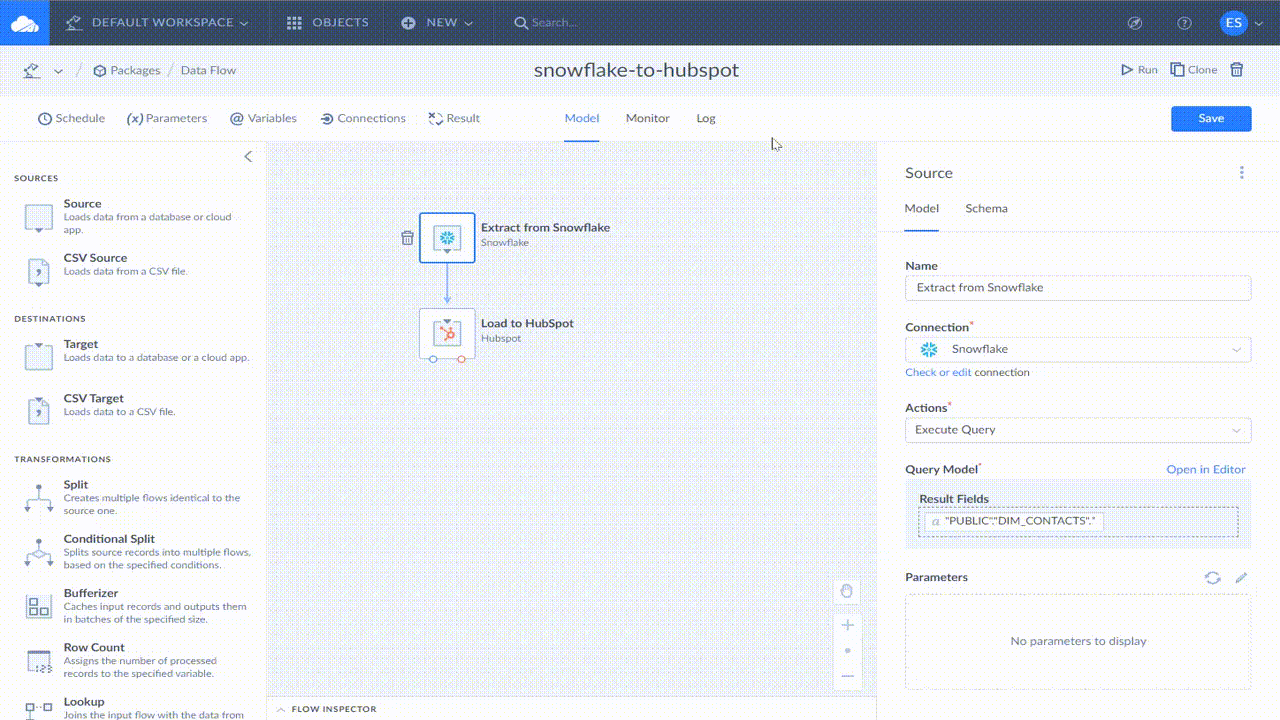Screen dimensions: 1280x720
Task: Select the pan hand tool on the canvas
Action: coord(846,591)
